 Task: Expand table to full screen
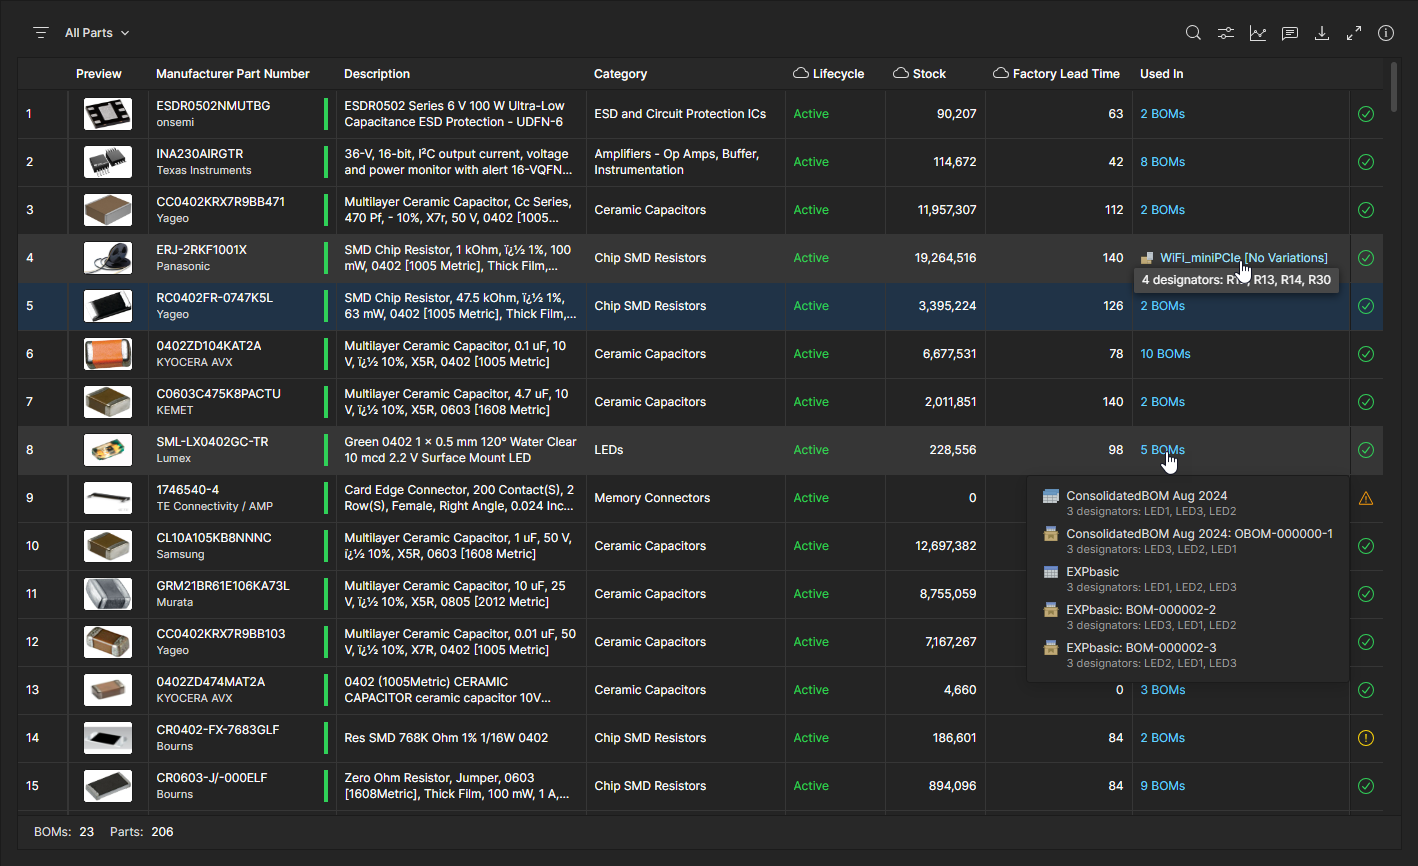pyautogui.click(x=1354, y=33)
